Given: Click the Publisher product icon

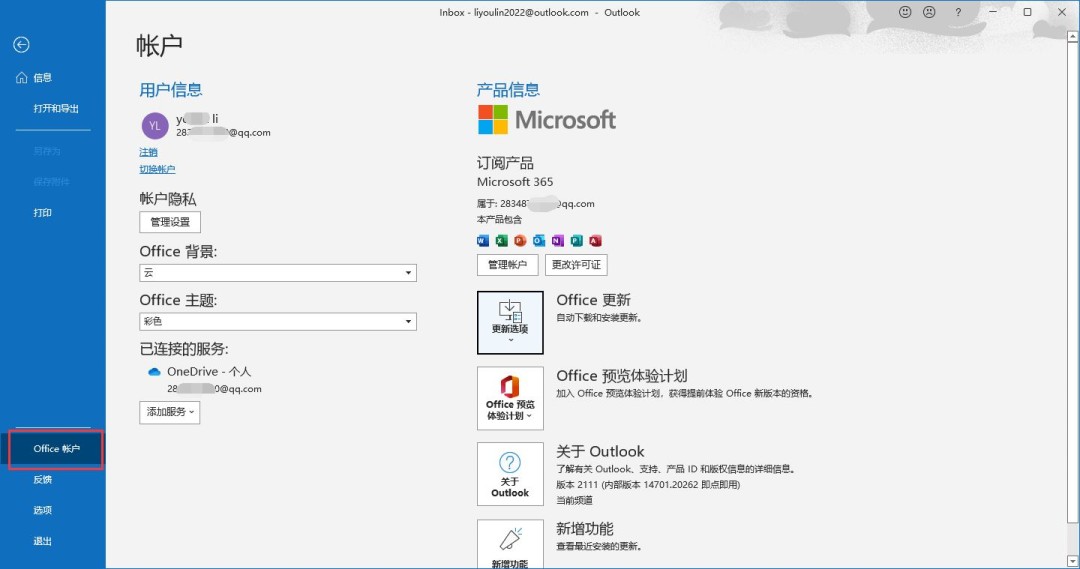Looking at the screenshot, I should tap(577, 240).
